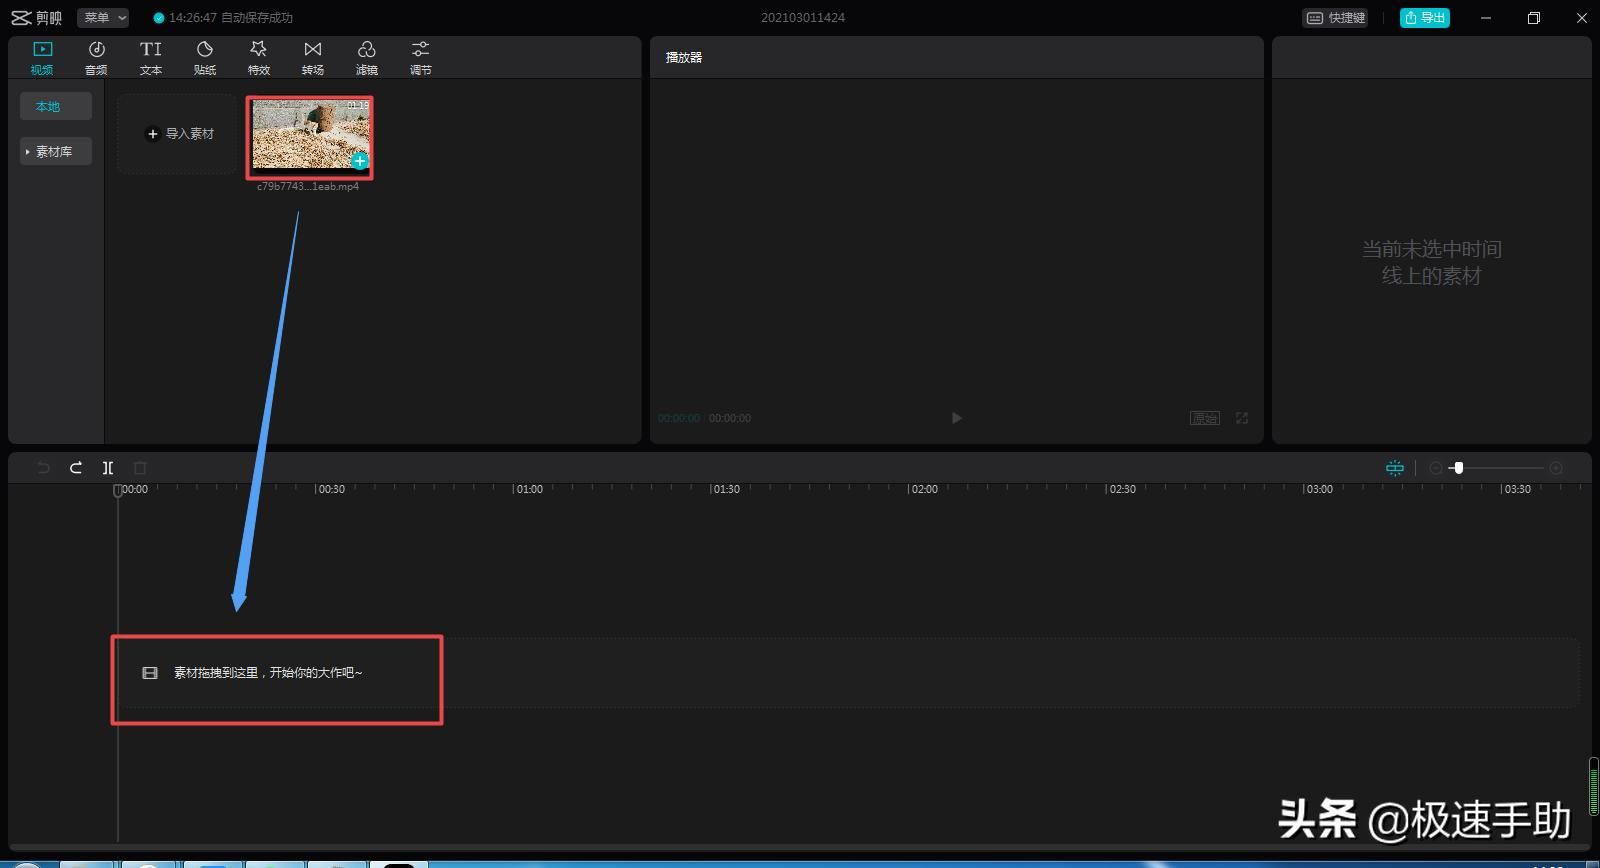Select the c79b7743...1eab.mp4 video thumbnail

[310, 135]
